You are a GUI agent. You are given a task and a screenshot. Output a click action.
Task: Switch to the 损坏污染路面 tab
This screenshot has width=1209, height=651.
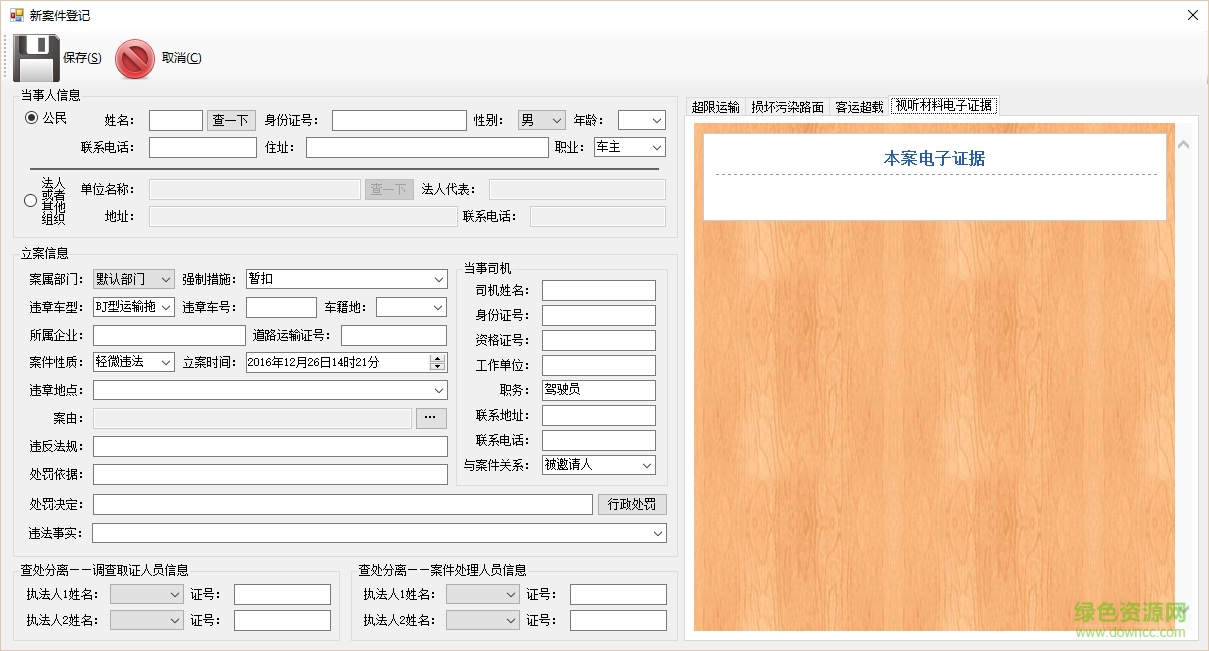click(789, 104)
